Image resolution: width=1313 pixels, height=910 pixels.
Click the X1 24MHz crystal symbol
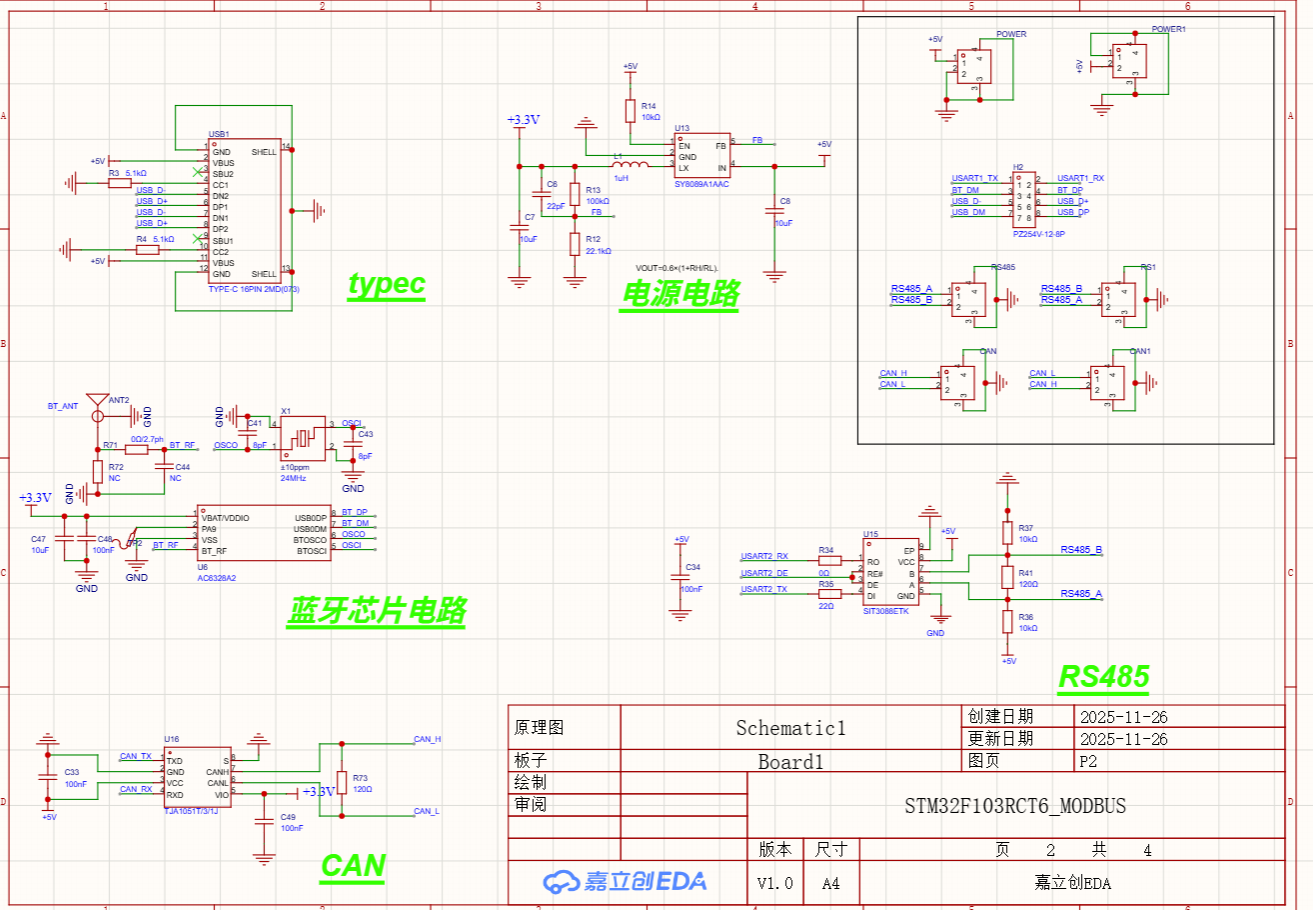[302, 434]
